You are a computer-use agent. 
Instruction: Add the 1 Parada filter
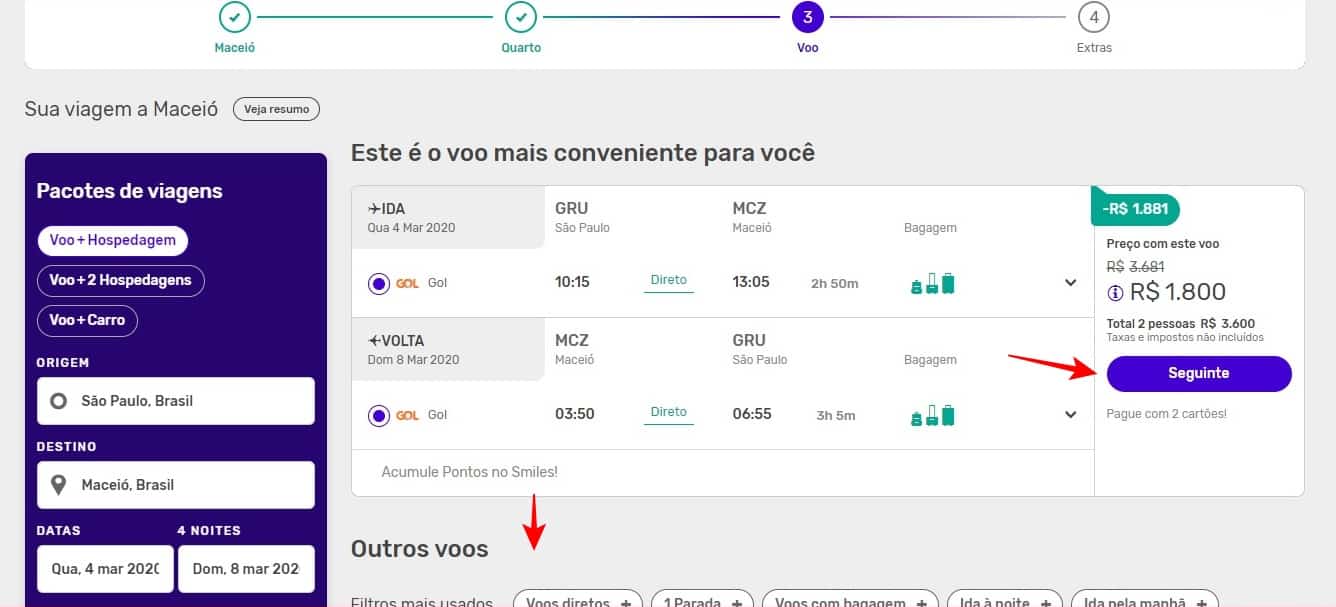tap(702, 601)
